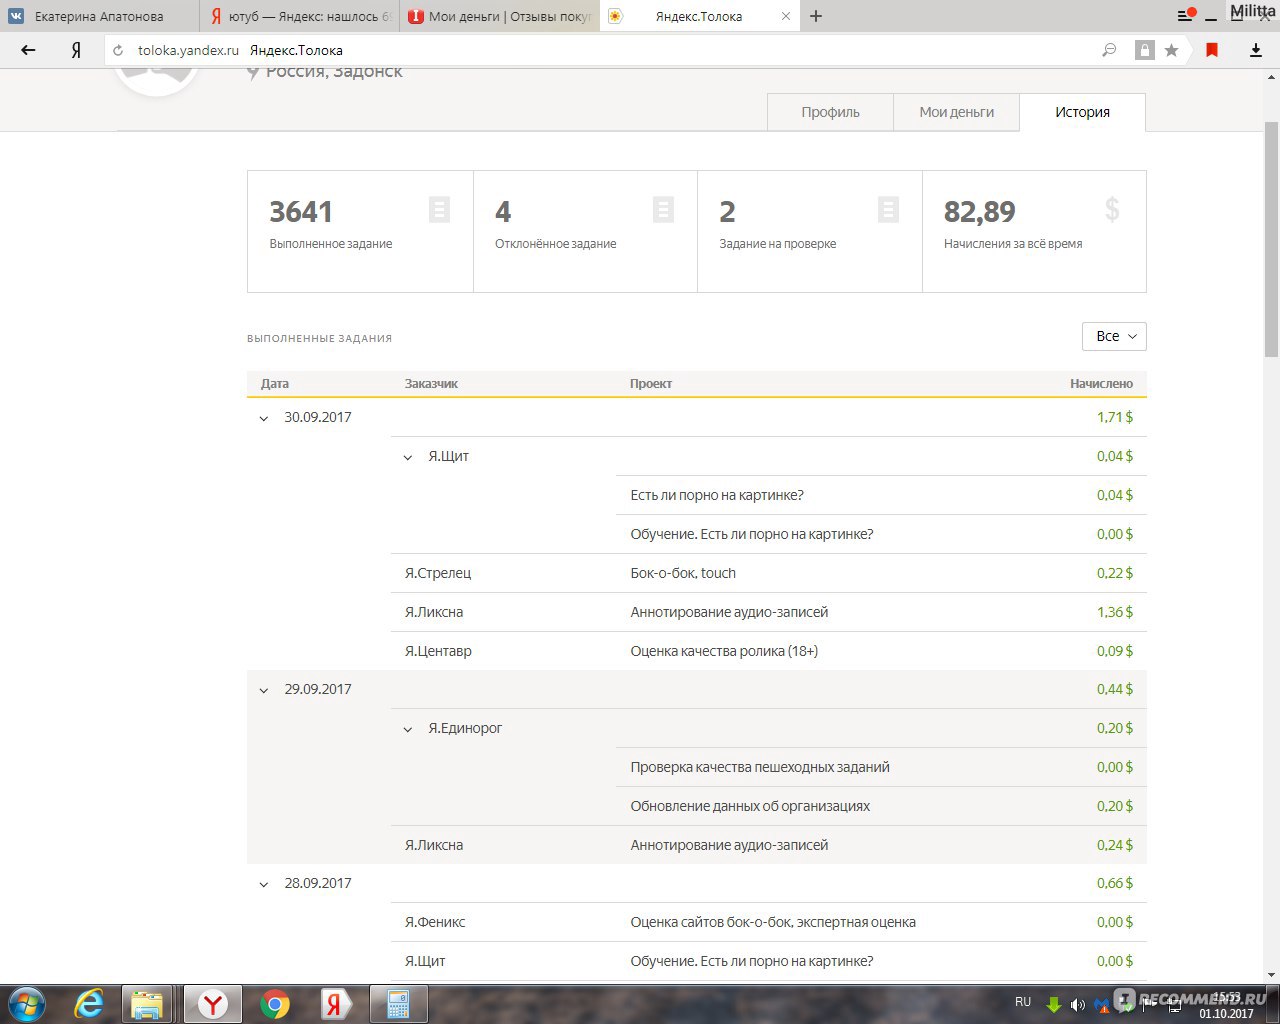1280x1024 pixels.
Task: Click the 1,36 $ amount
Action: [1115, 612]
